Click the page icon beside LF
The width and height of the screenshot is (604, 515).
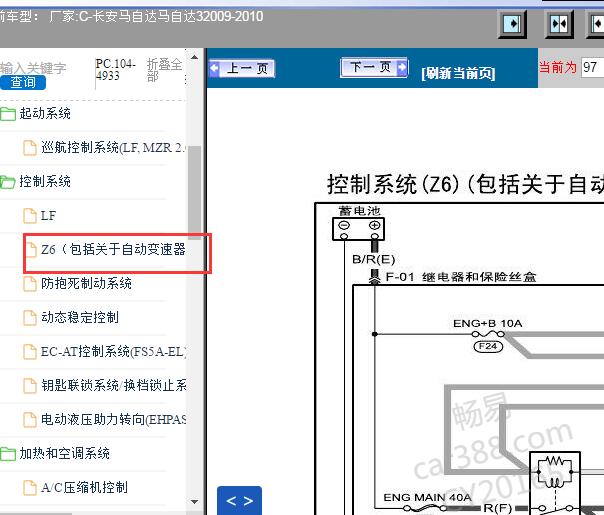[x=30, y=216]
